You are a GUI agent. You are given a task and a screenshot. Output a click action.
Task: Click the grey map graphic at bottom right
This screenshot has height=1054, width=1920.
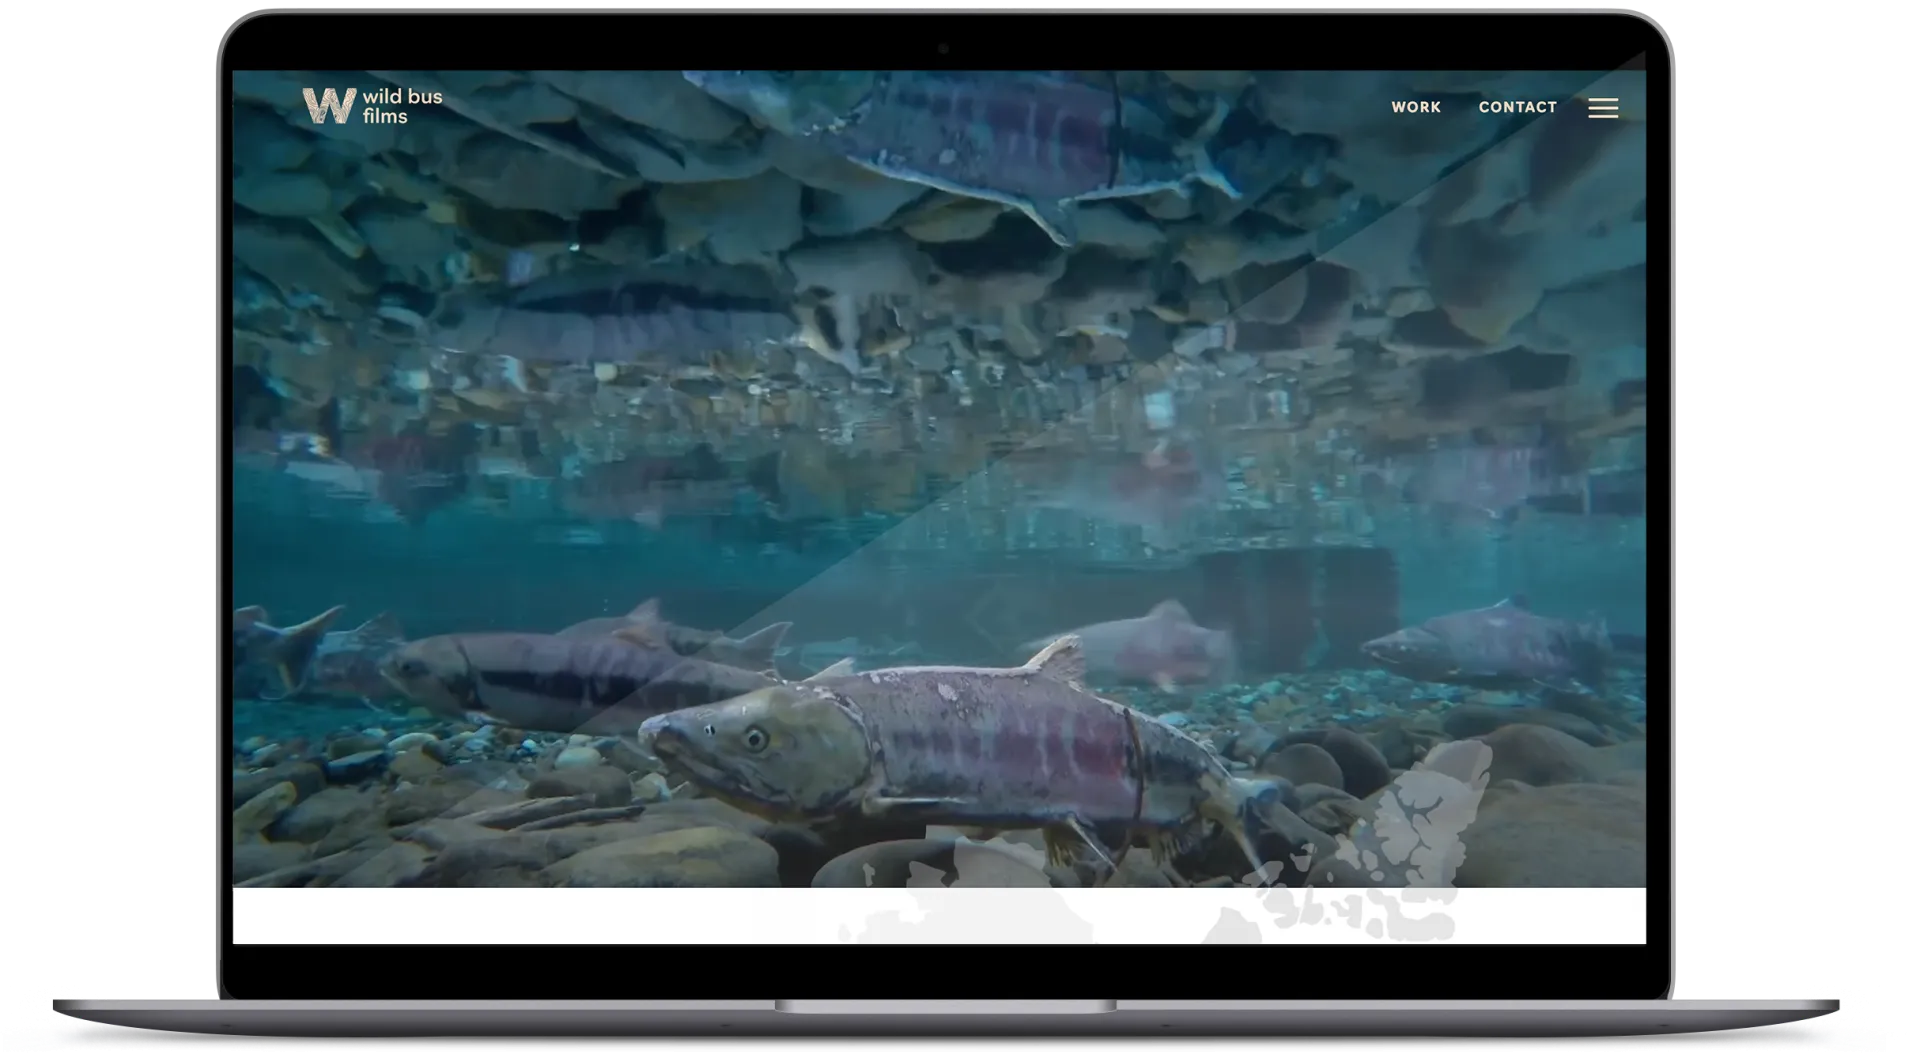coord(1390,870)
